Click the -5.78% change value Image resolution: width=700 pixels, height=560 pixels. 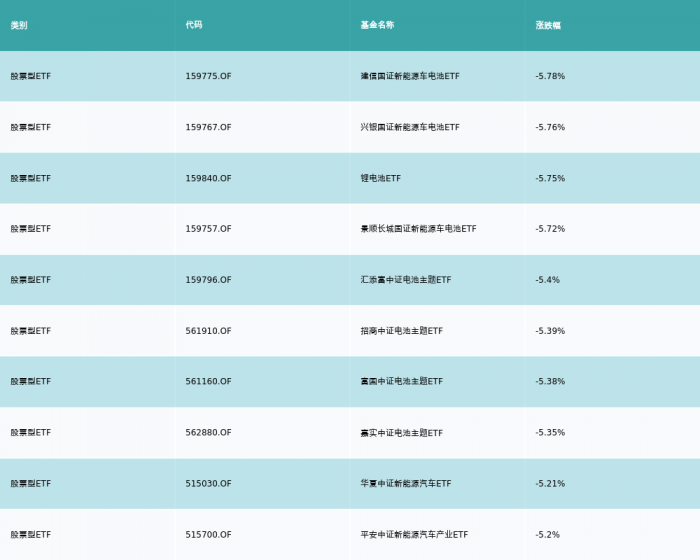click(x=550, y=76)
